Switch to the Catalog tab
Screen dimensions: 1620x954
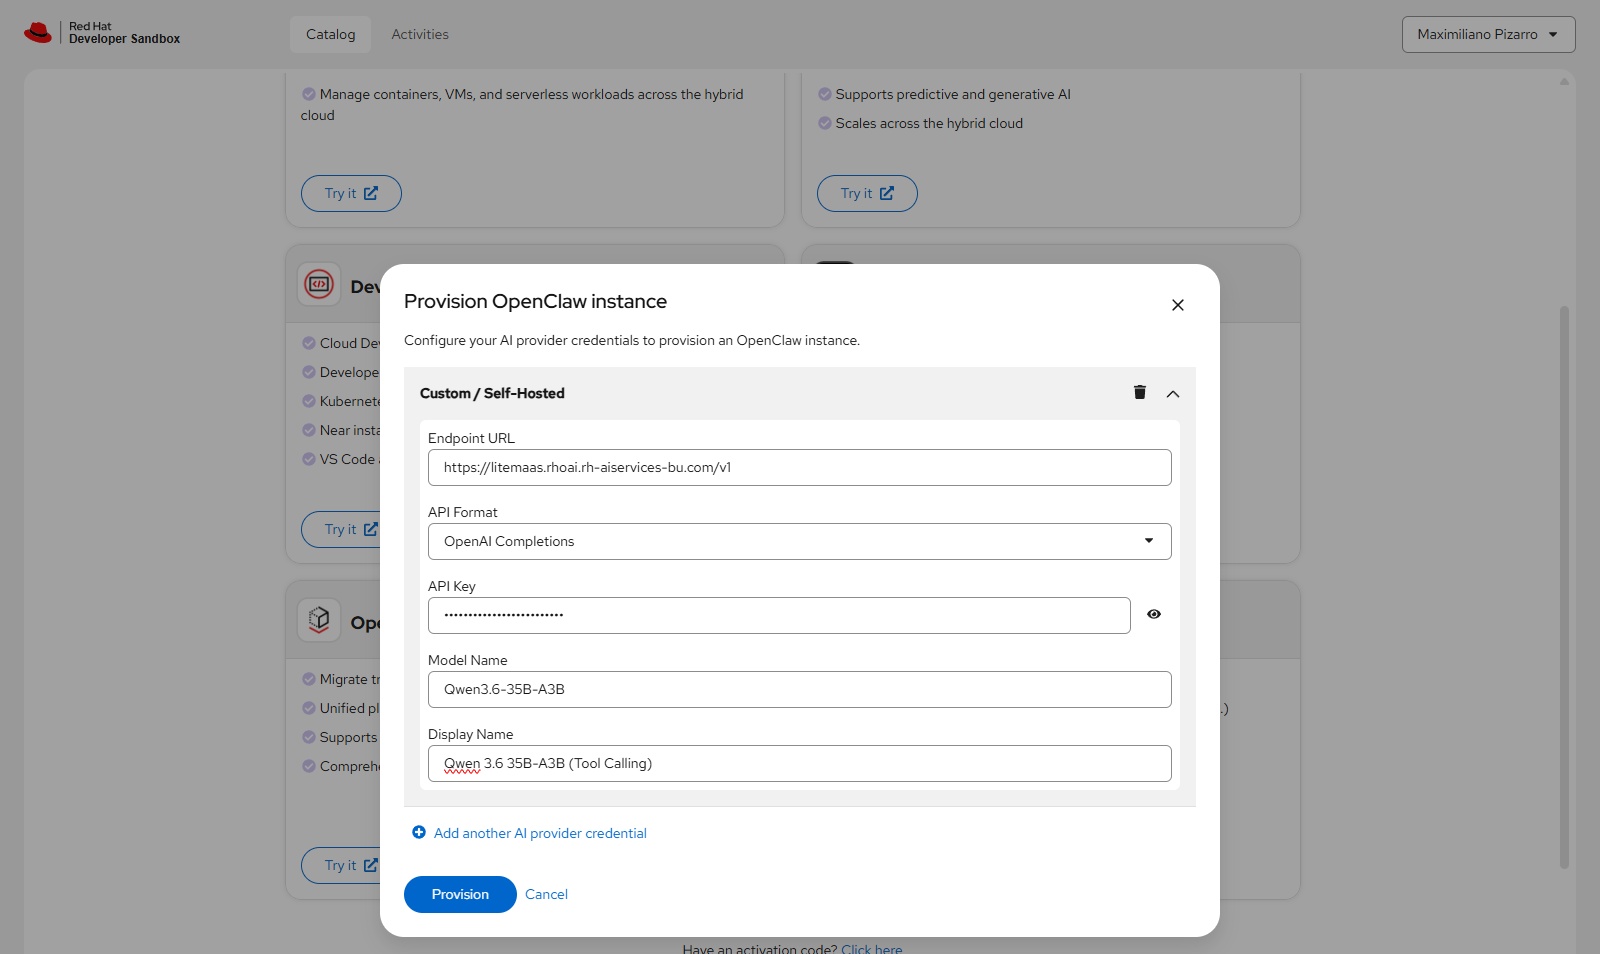331,34
